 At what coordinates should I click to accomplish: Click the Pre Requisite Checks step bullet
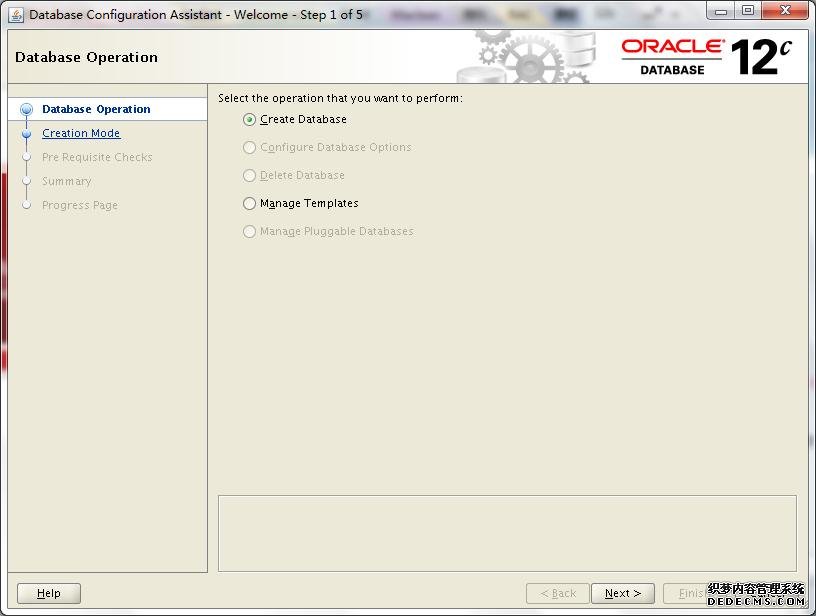point(27,157)
